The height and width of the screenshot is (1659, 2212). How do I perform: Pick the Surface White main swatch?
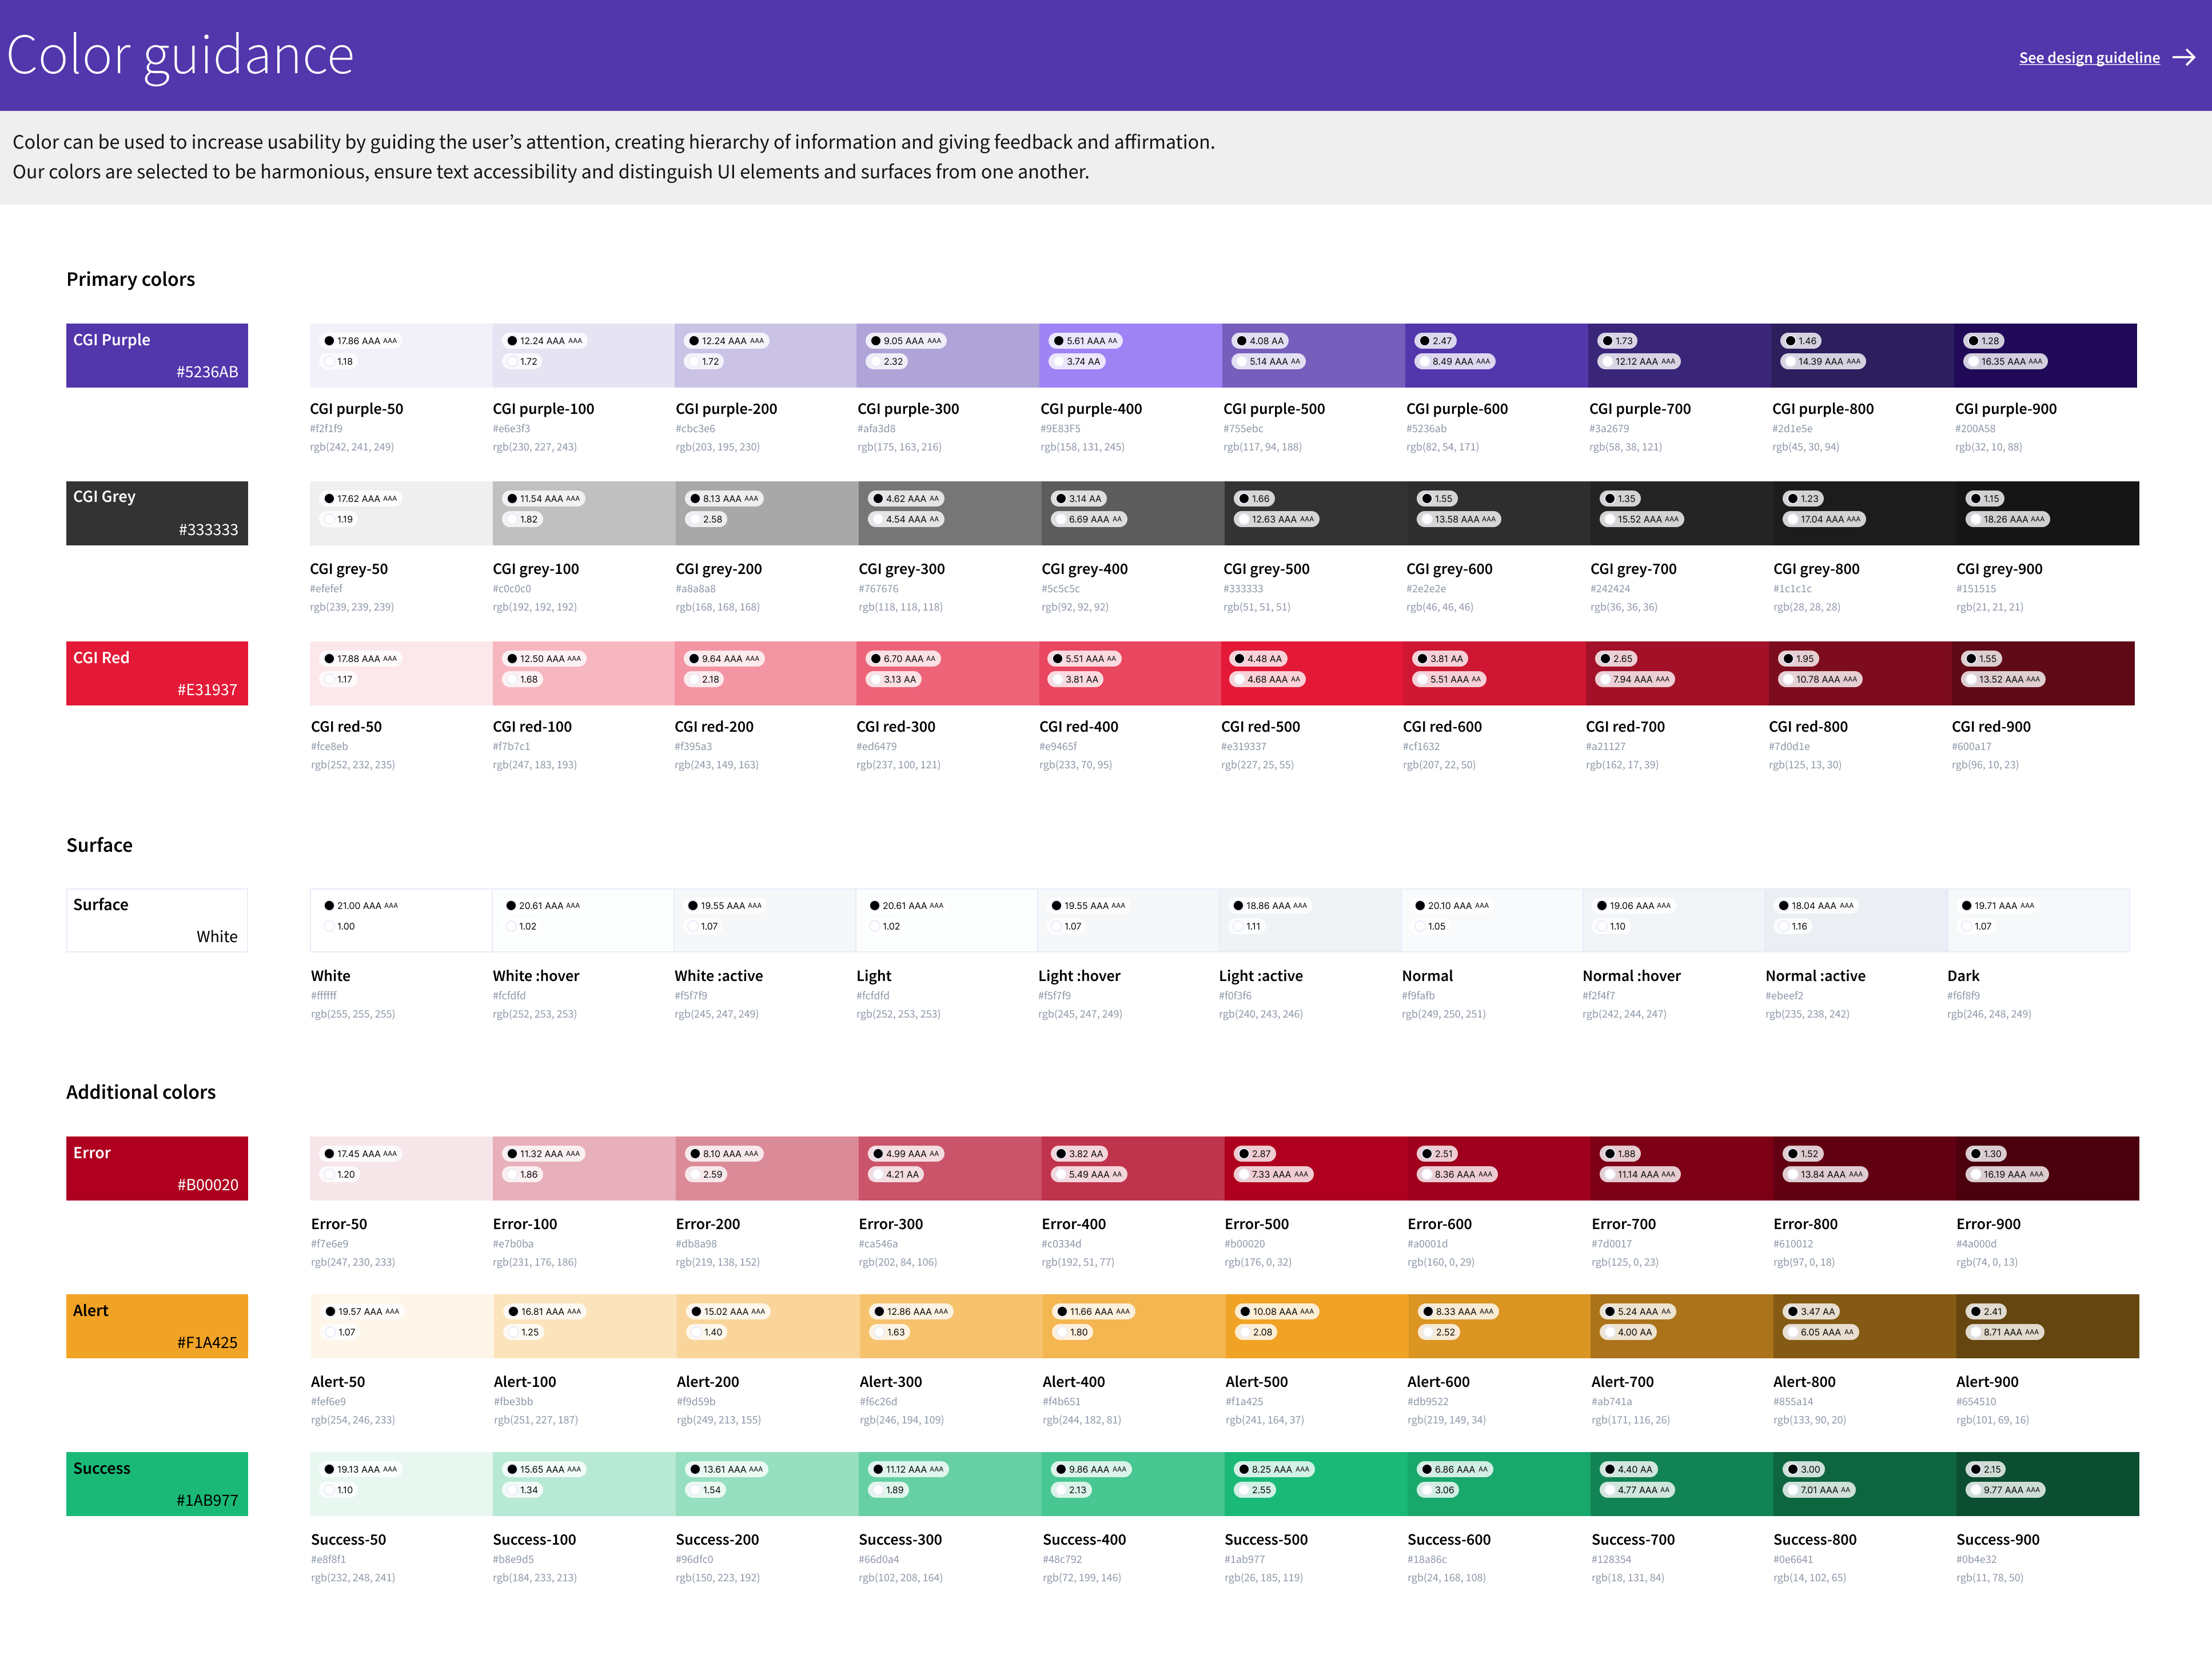pos(157,920)
